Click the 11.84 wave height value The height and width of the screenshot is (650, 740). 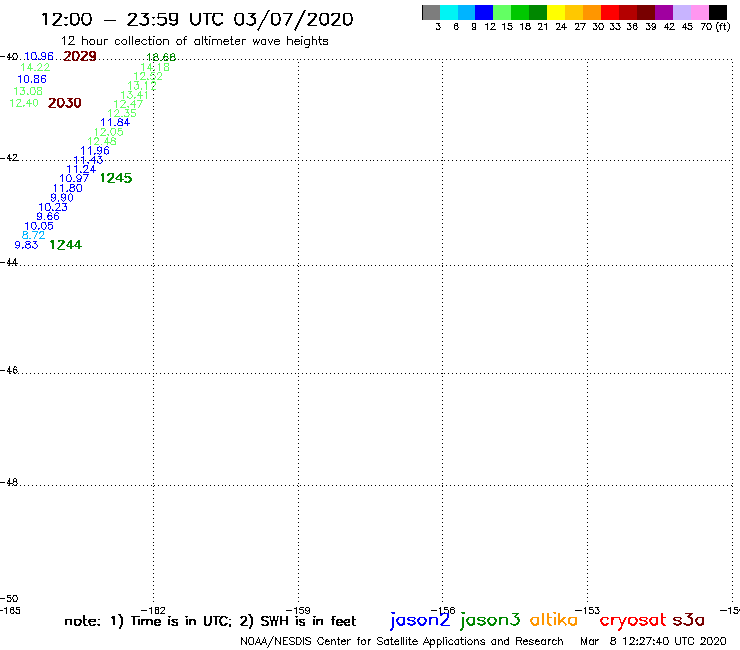tap(115, 122)
